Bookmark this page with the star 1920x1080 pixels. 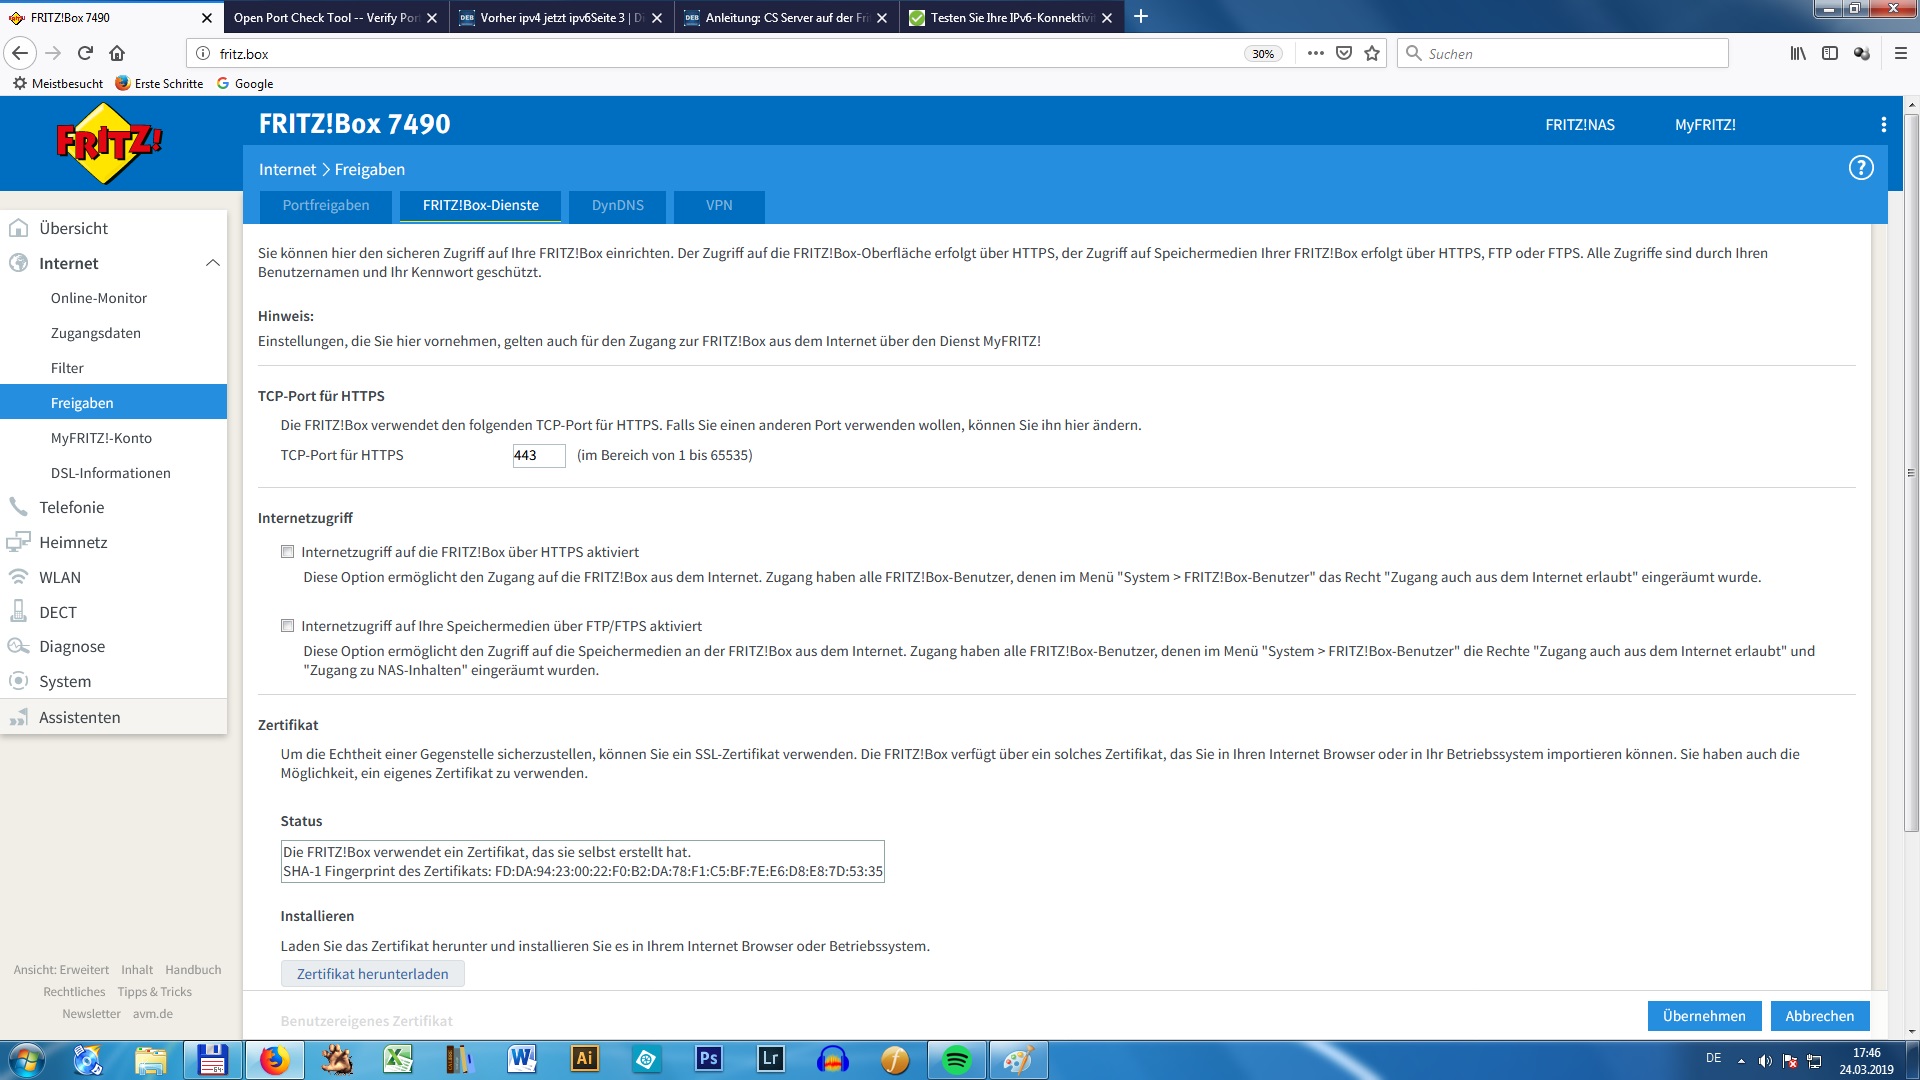1372,53
